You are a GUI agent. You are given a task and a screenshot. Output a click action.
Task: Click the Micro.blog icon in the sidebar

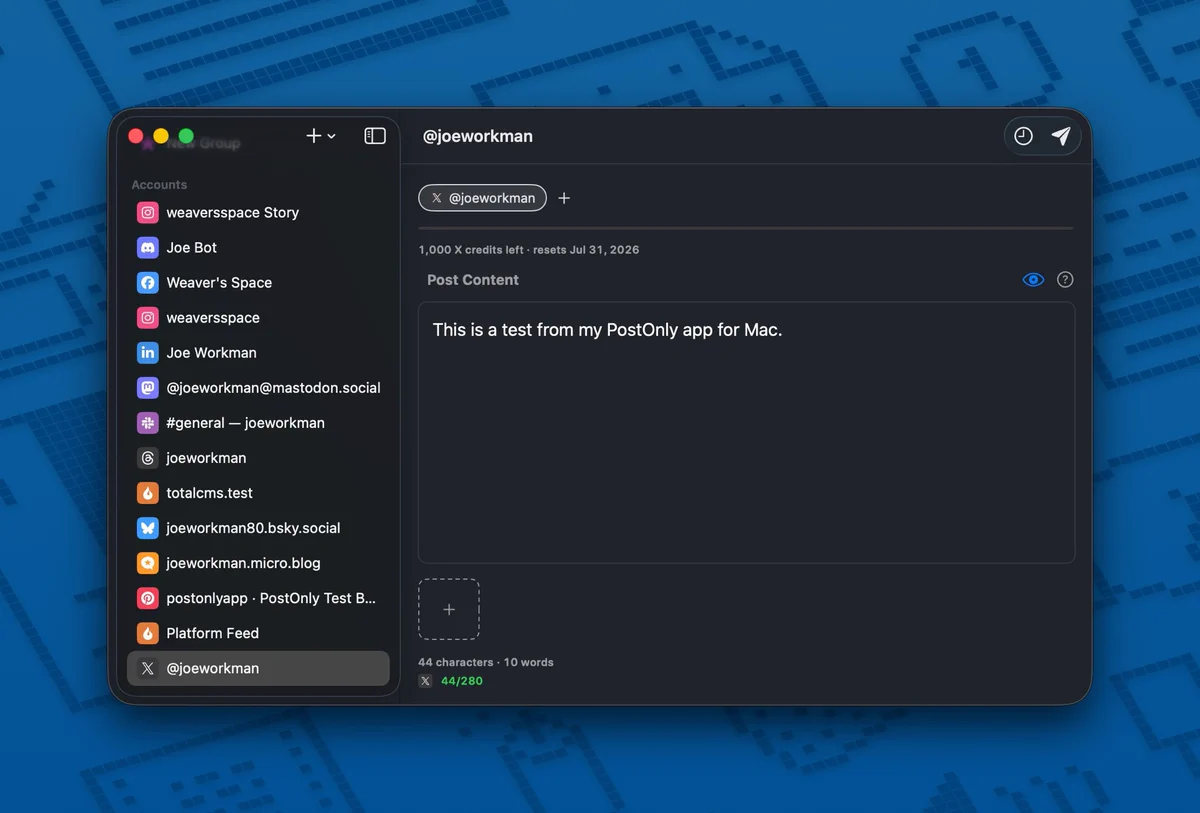point(148,563)
